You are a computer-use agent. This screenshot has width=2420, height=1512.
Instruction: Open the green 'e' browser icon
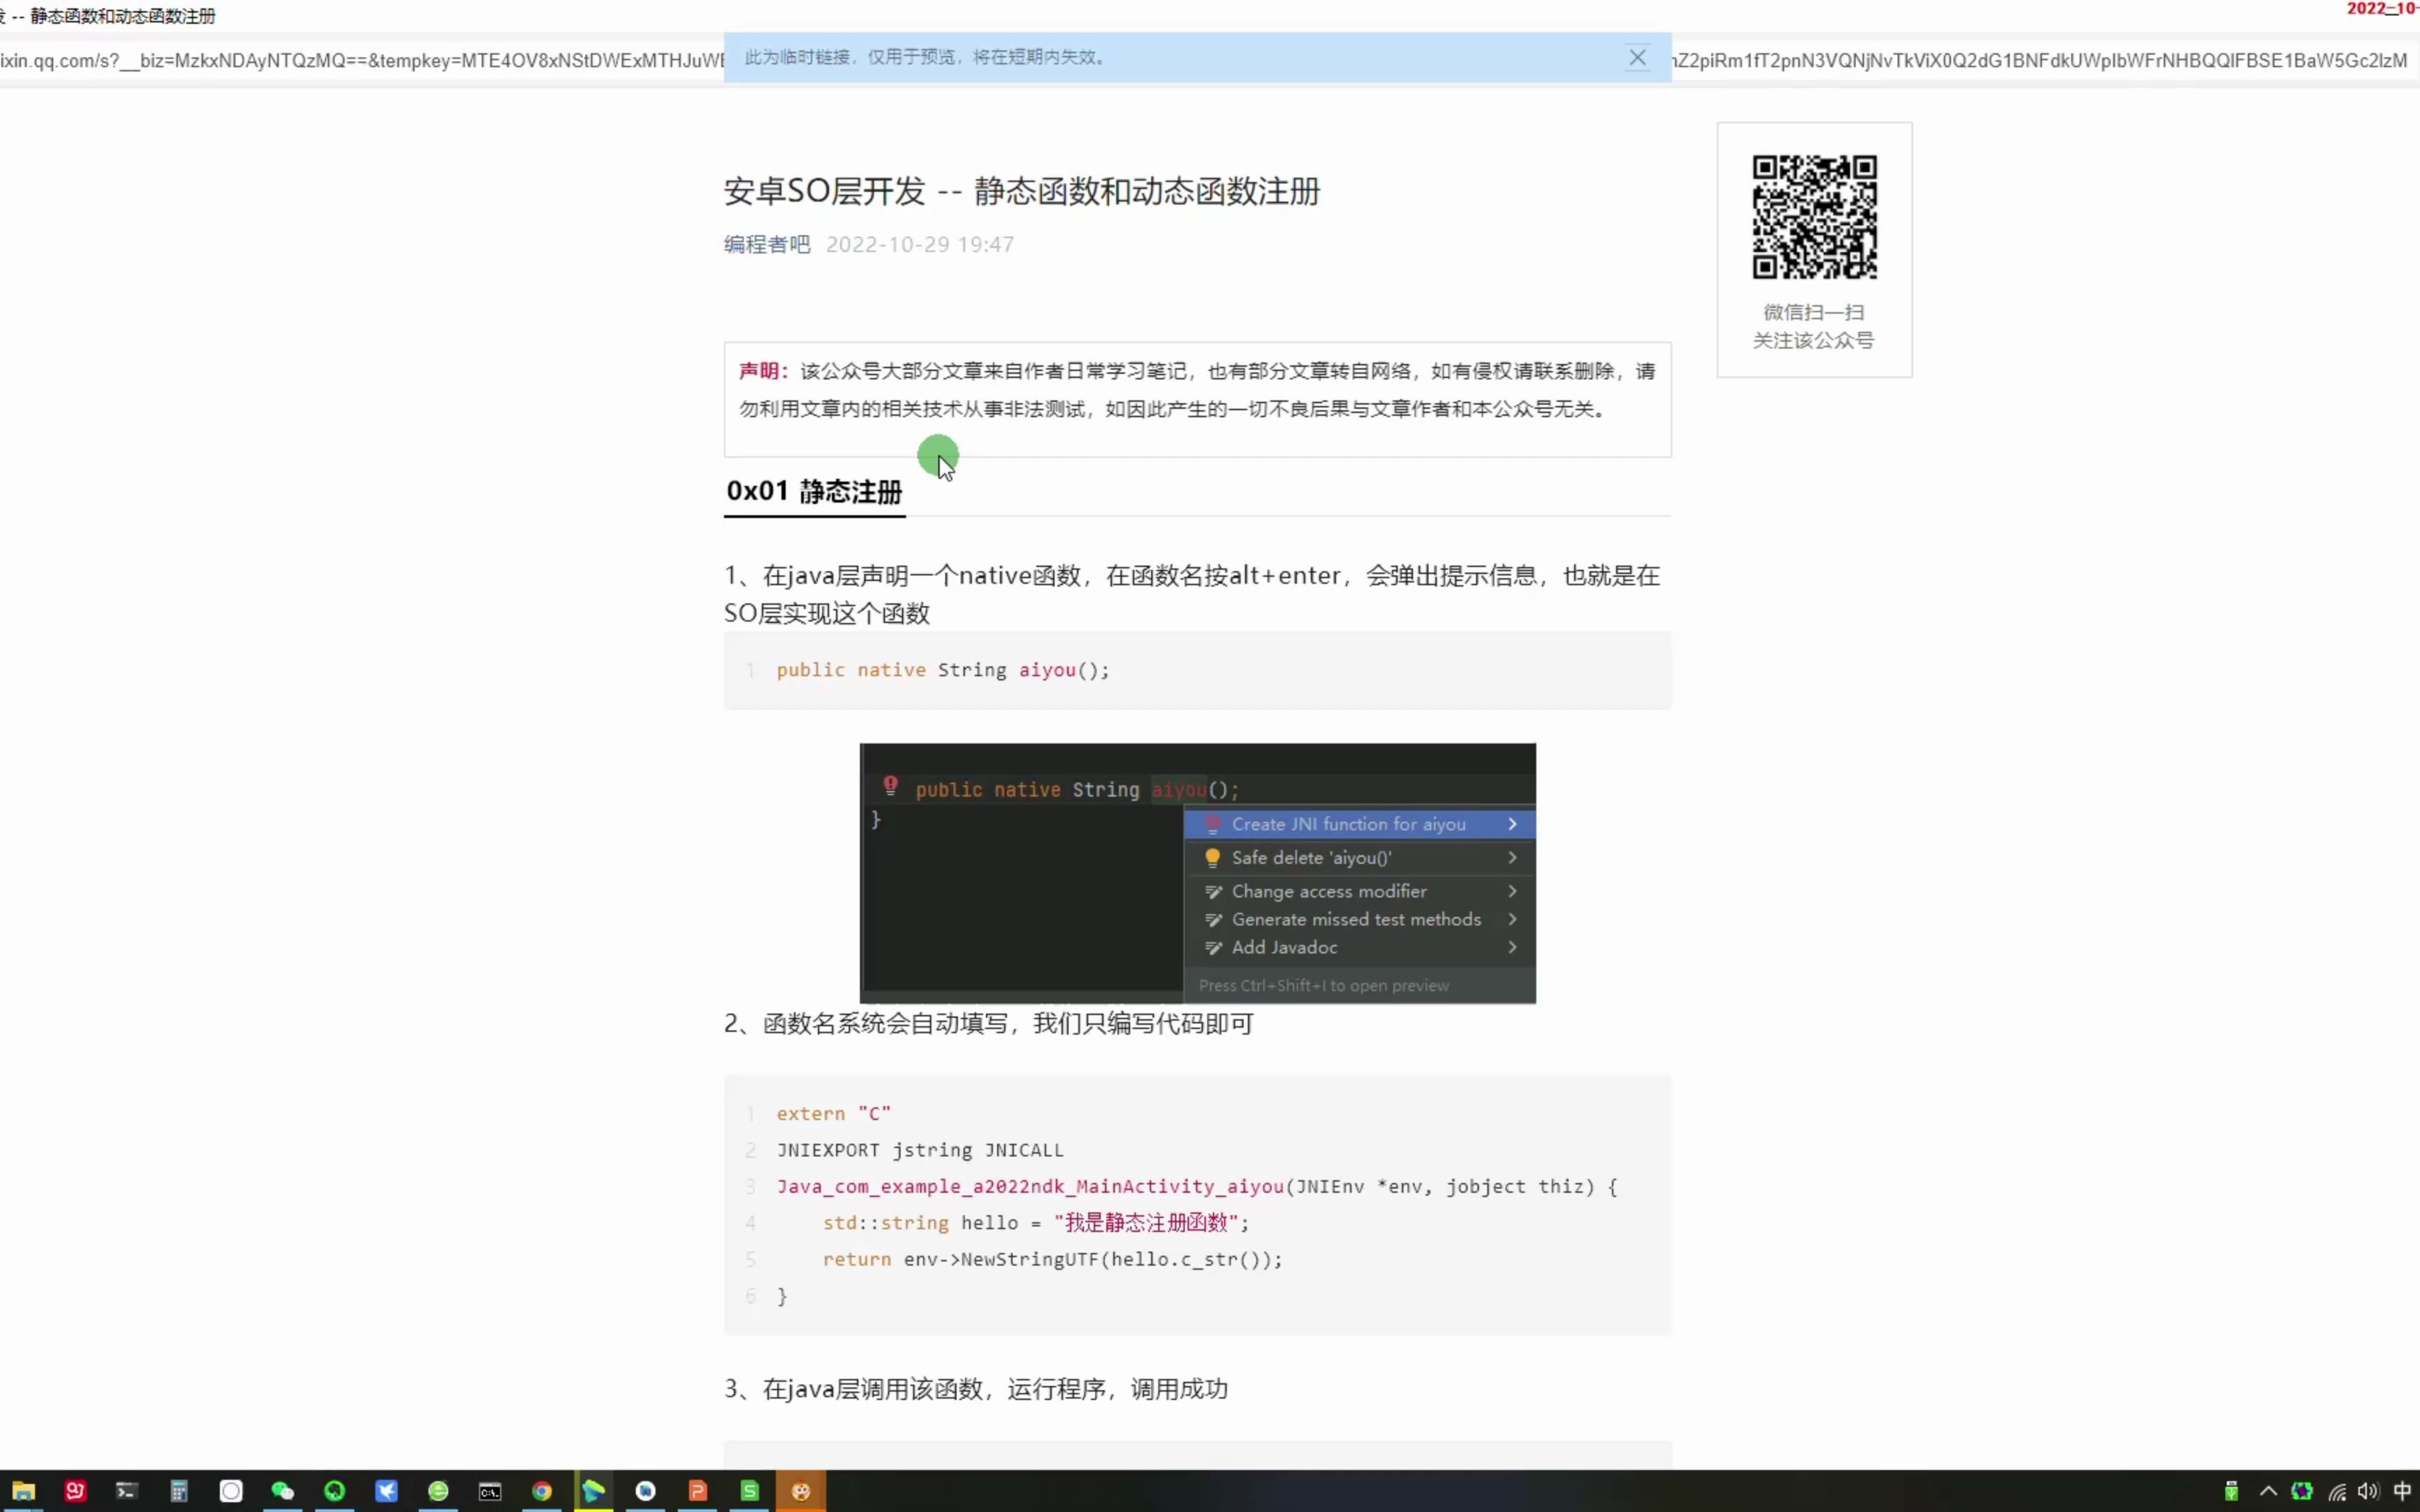(x=438, y=1491)
